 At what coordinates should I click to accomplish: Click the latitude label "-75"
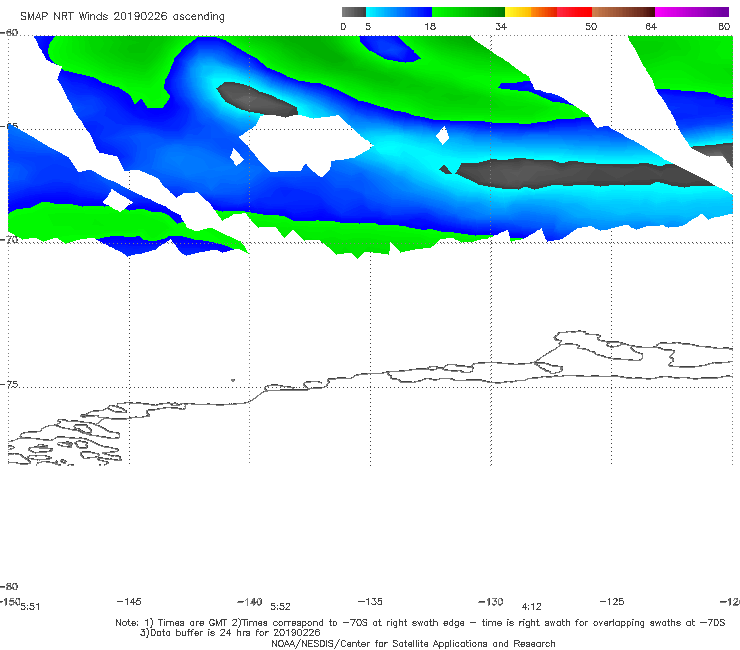point(9,384)
